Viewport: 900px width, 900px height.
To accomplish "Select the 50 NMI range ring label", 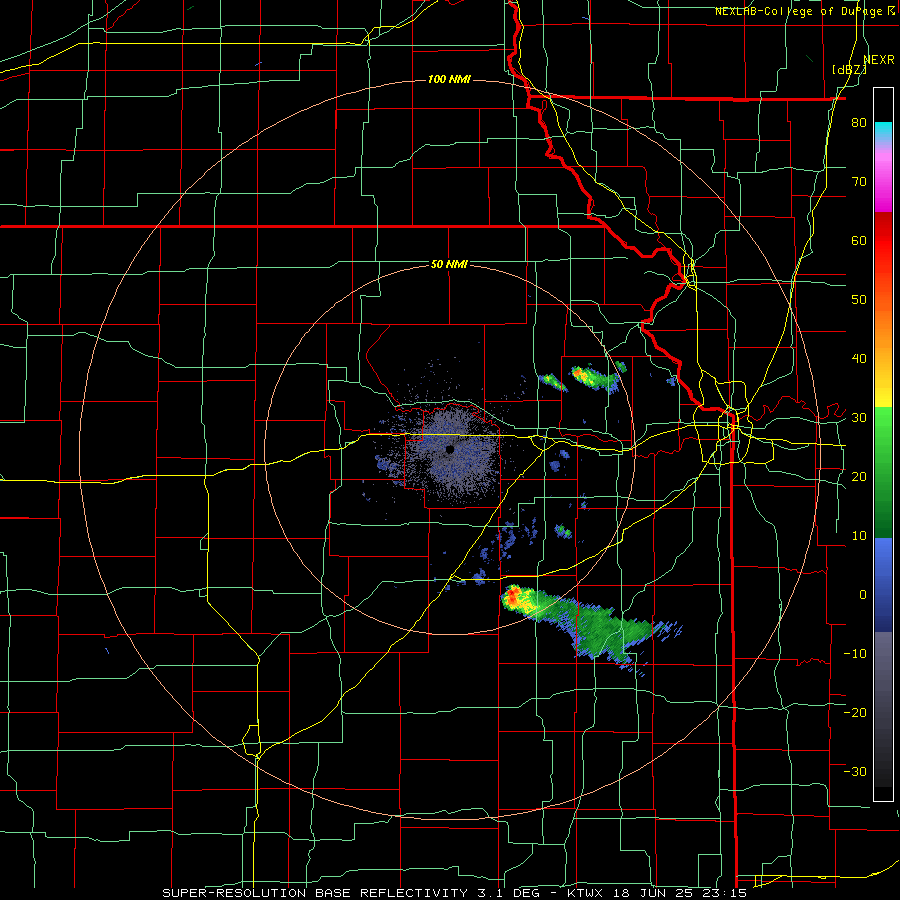I will coord(449,264).
